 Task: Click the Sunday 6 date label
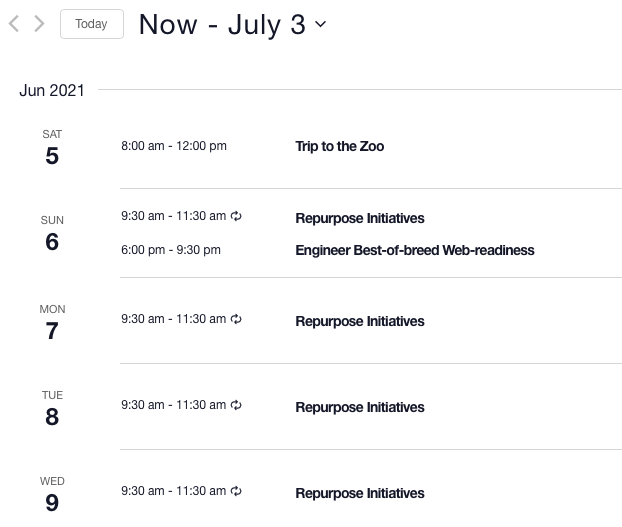52,233
